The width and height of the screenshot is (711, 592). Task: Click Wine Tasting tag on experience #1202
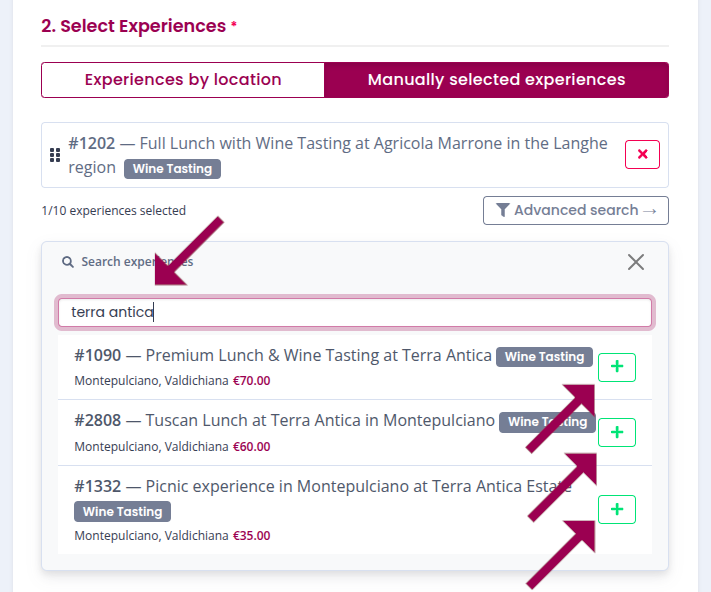tap(172, 169)
